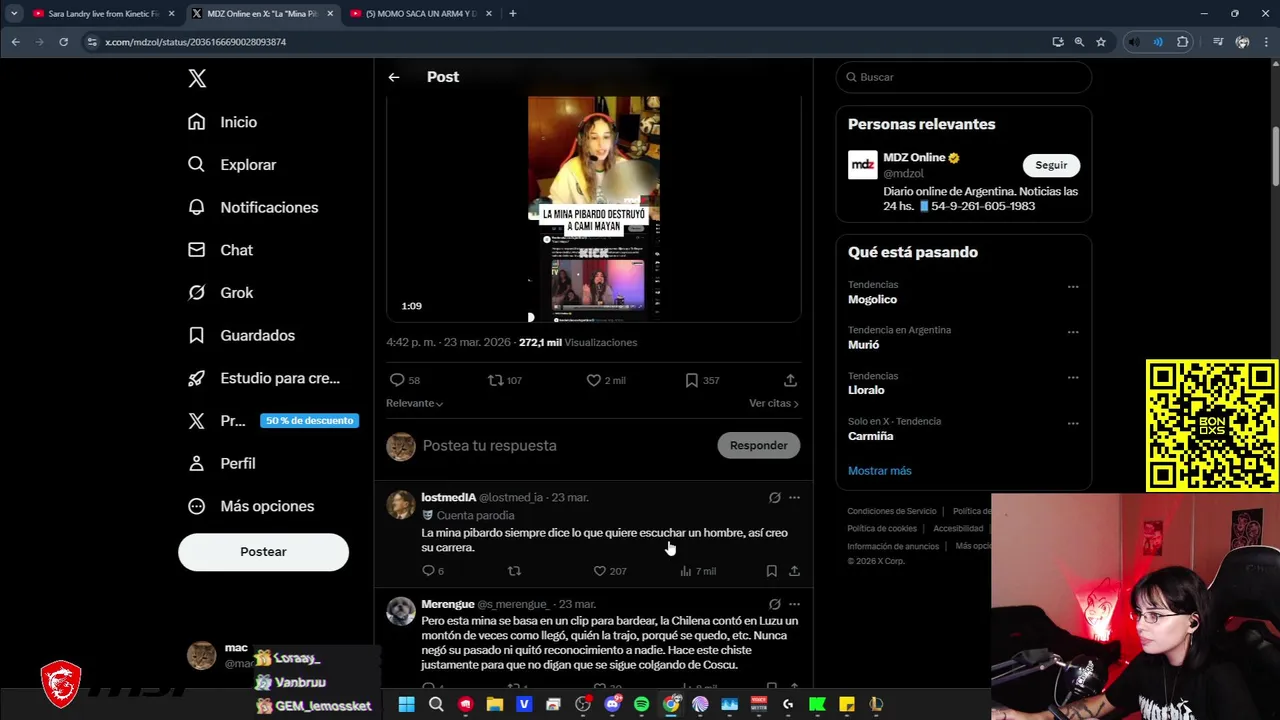1280x720 pixels.
Task: Reload the page in the browser
Action: 63,42
